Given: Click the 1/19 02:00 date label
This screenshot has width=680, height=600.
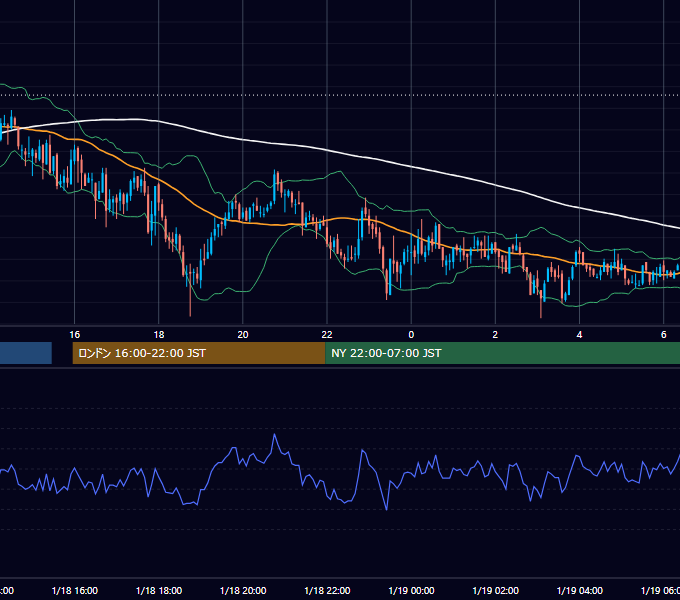Looking at the screenshot, I should (495, 590).
